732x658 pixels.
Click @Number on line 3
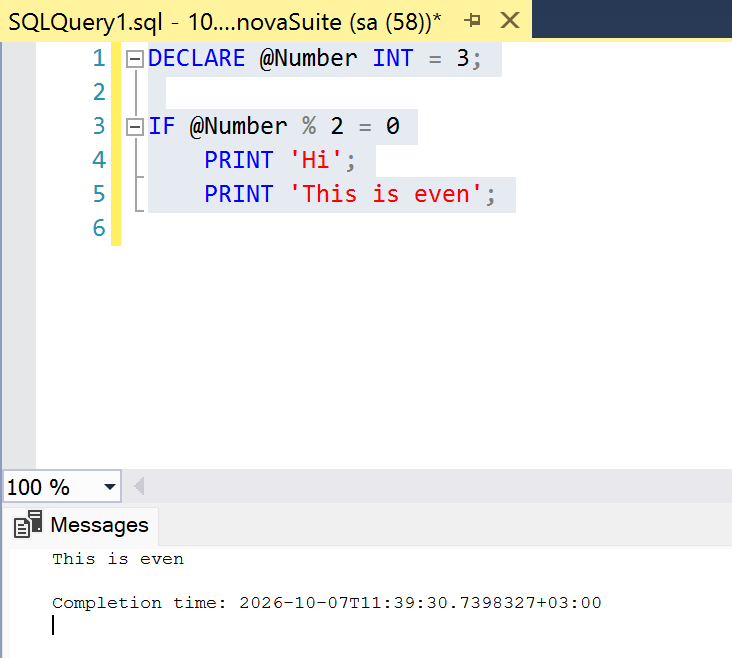(239, 127)
